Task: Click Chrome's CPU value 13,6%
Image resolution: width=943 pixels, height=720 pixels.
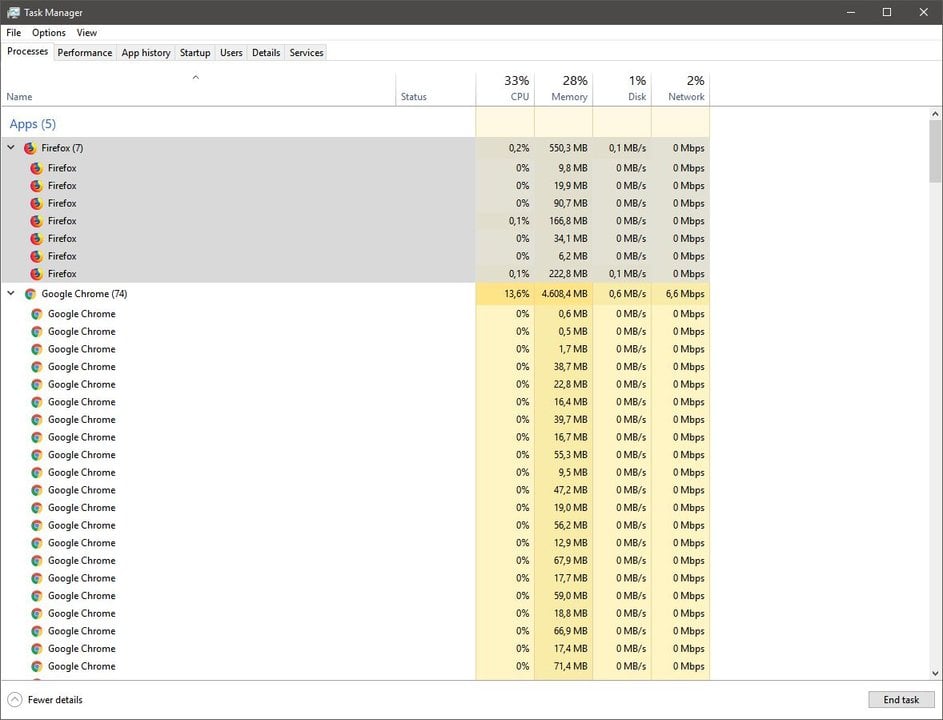Action: pos(517,294)
